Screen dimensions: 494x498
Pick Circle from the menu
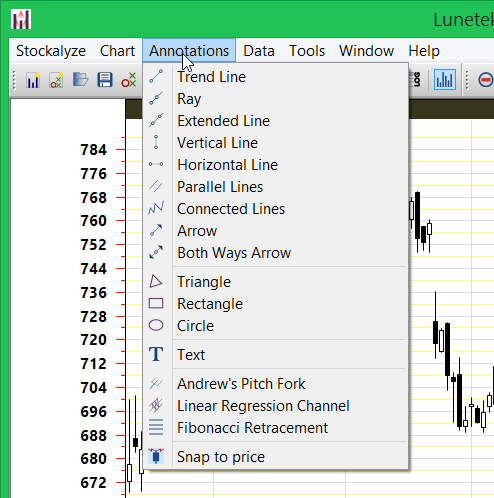point(275,326)
